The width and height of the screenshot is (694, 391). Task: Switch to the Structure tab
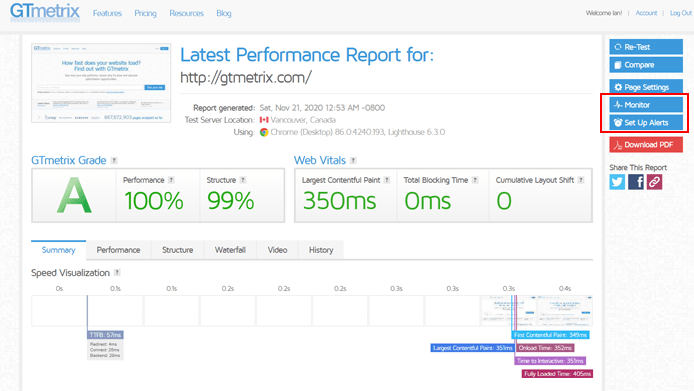pyautogui.click(x=177, y=250)
